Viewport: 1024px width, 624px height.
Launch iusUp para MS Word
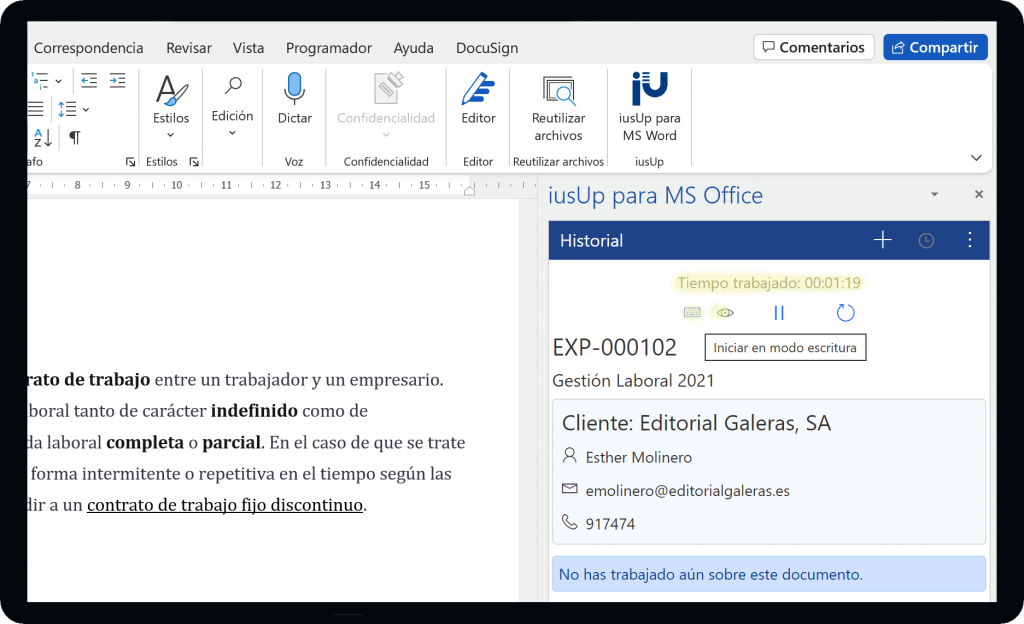tap(649, 108)
